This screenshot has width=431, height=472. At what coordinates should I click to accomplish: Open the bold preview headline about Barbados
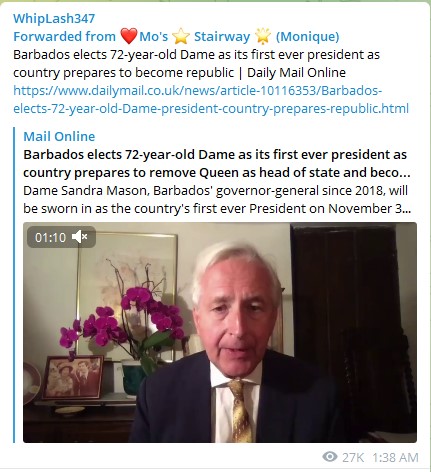(217, 163)
